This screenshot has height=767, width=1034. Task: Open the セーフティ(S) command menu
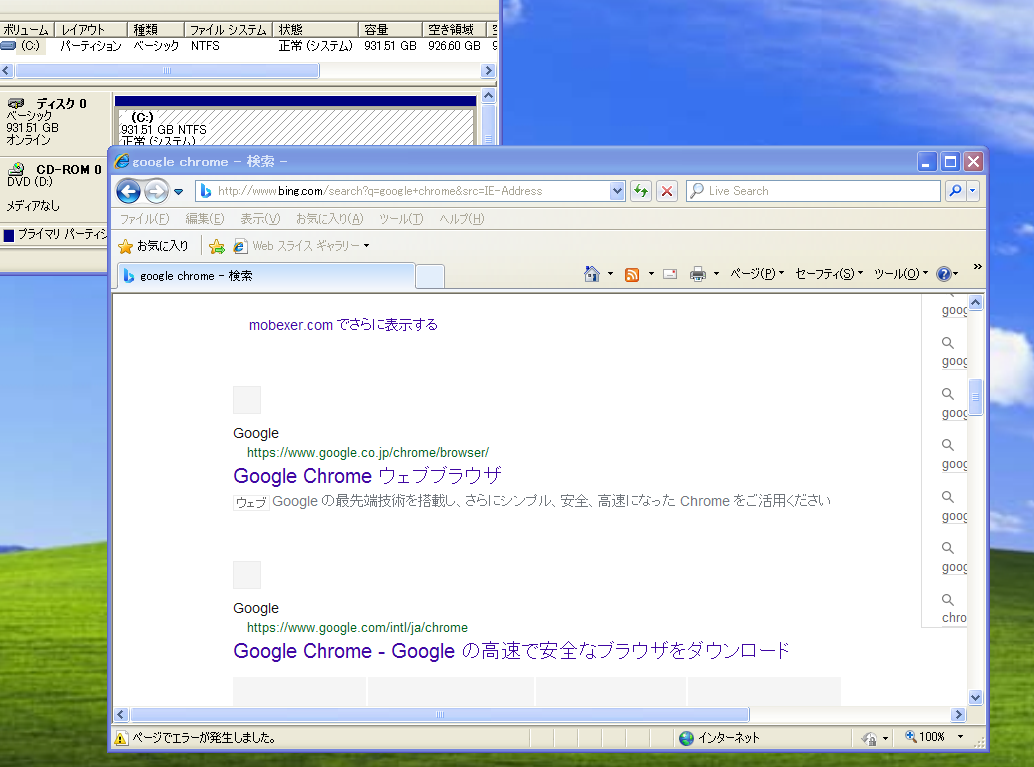coord(828,274)
